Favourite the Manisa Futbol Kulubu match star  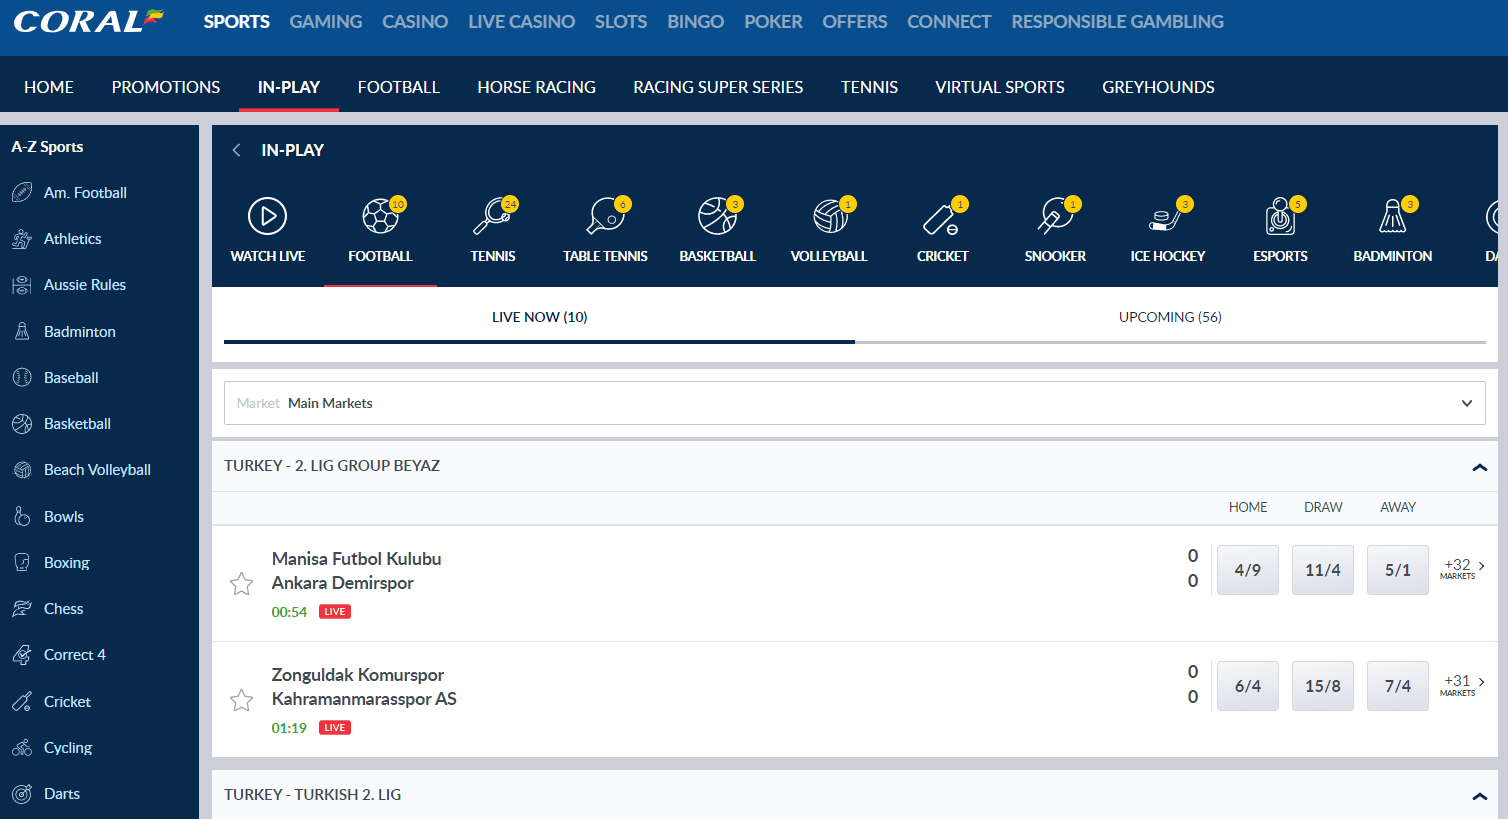tap(241, 584)
